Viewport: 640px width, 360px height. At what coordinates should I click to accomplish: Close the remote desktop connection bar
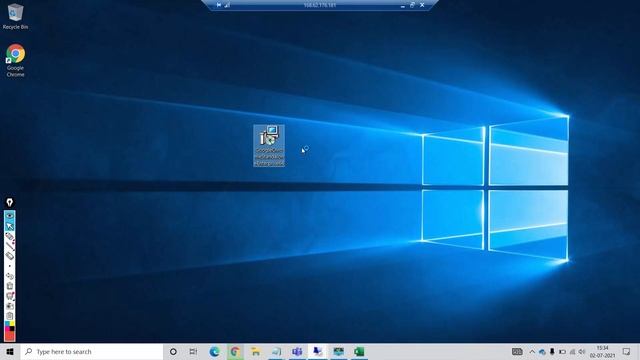point(422,5)
